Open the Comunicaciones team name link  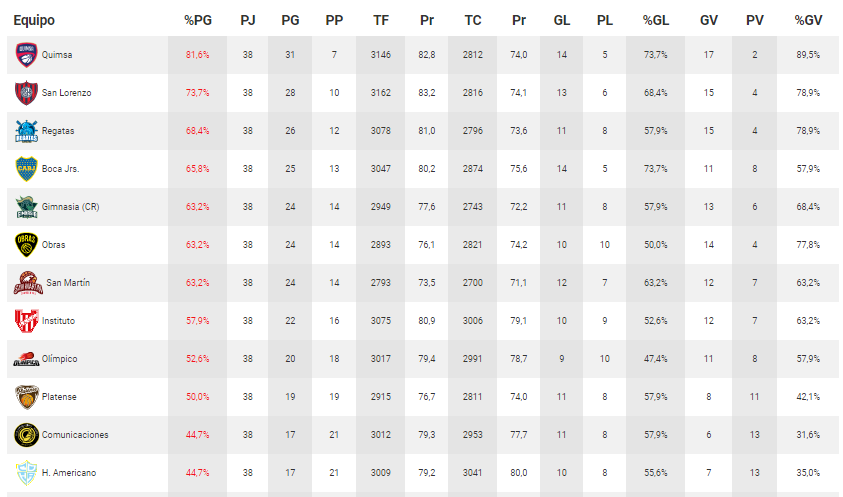click(x=75, y=435)
